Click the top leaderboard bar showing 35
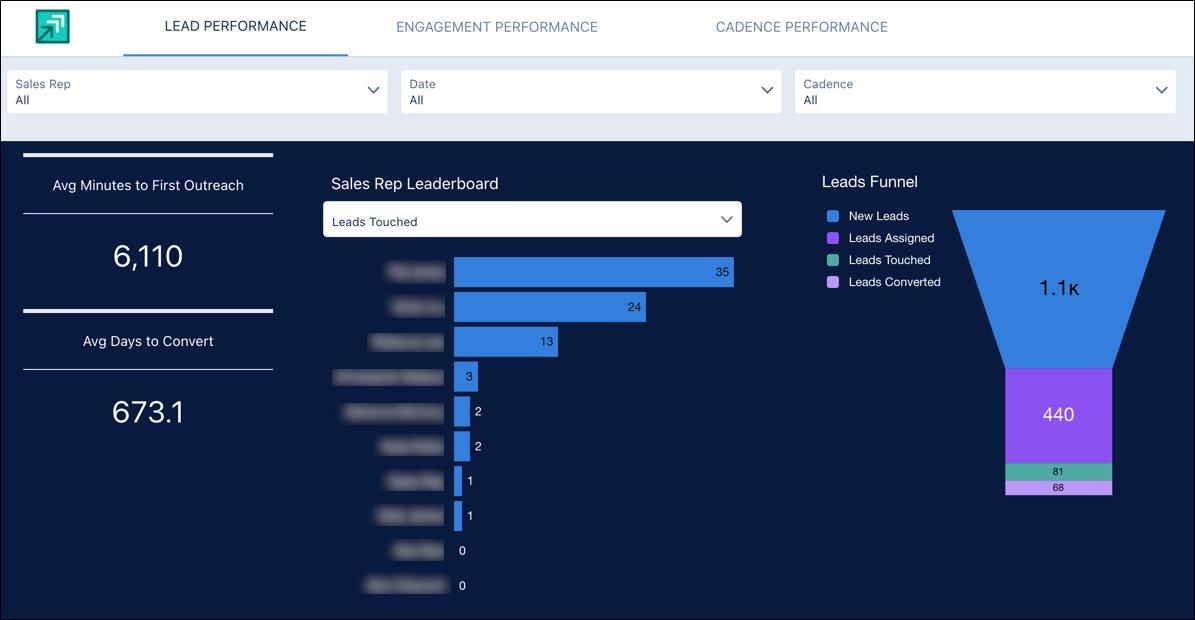The height and width of the screenshot is (620, 1195). (594, 272)
